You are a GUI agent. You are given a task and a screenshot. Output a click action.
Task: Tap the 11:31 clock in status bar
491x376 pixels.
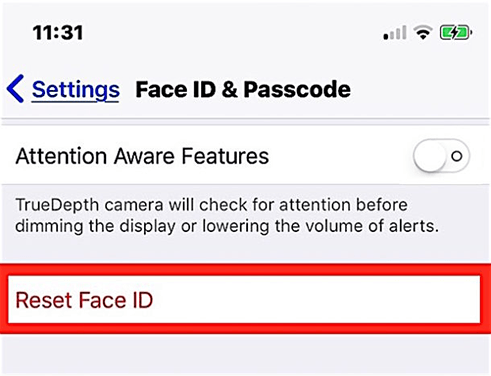point(58,33)
